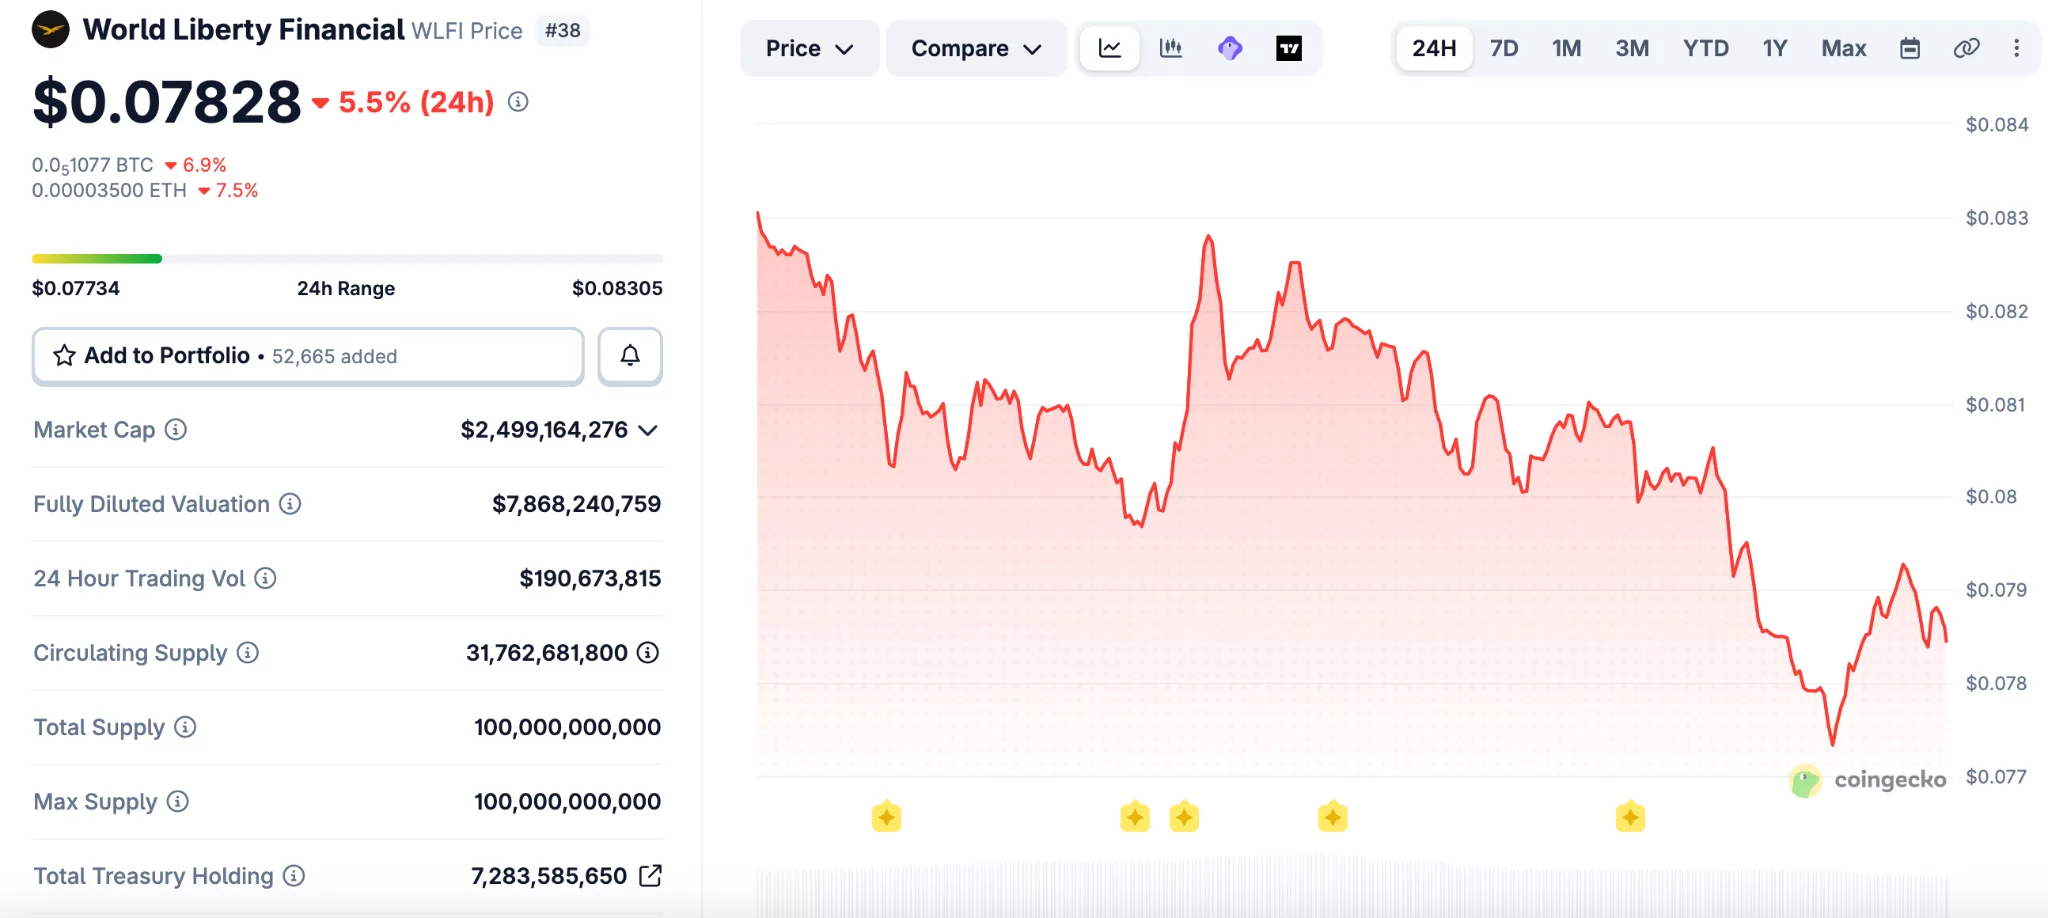
Task: Expand the Market Cap chevron
Action: (x=648, y=430)
